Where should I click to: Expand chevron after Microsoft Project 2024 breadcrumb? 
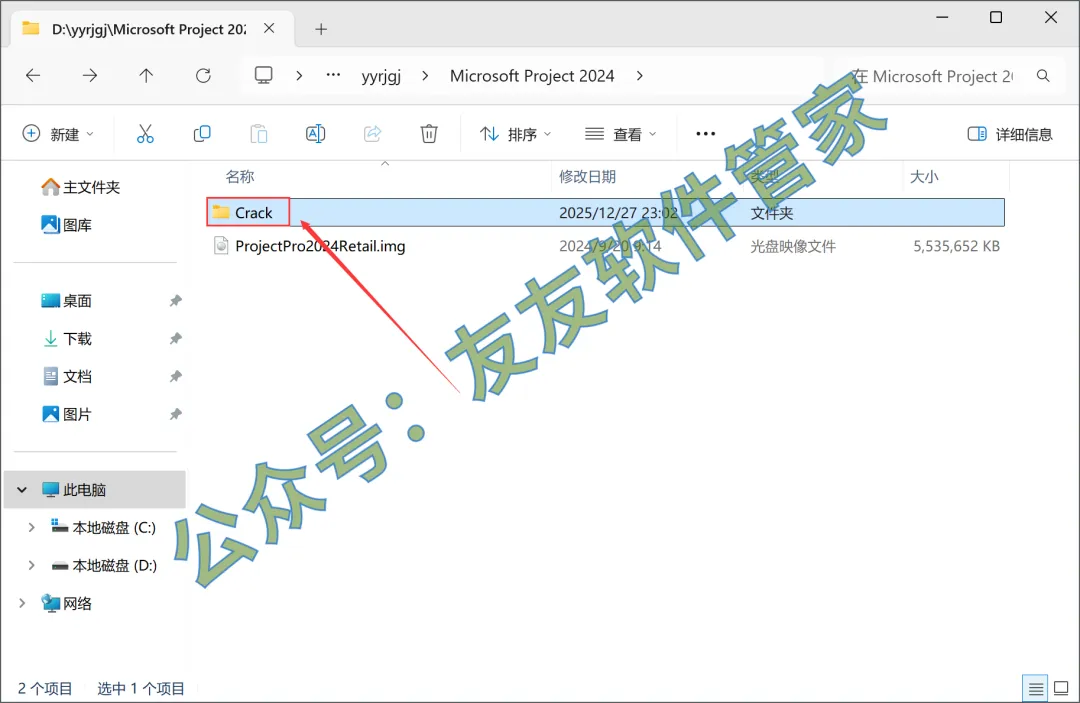point(640,76)
